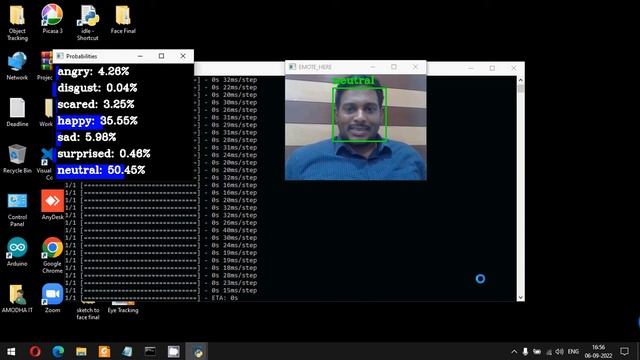The width and height of the screenshot is (640, 360).
Task: Click the disgust 0.04% row
Action: 97,88
